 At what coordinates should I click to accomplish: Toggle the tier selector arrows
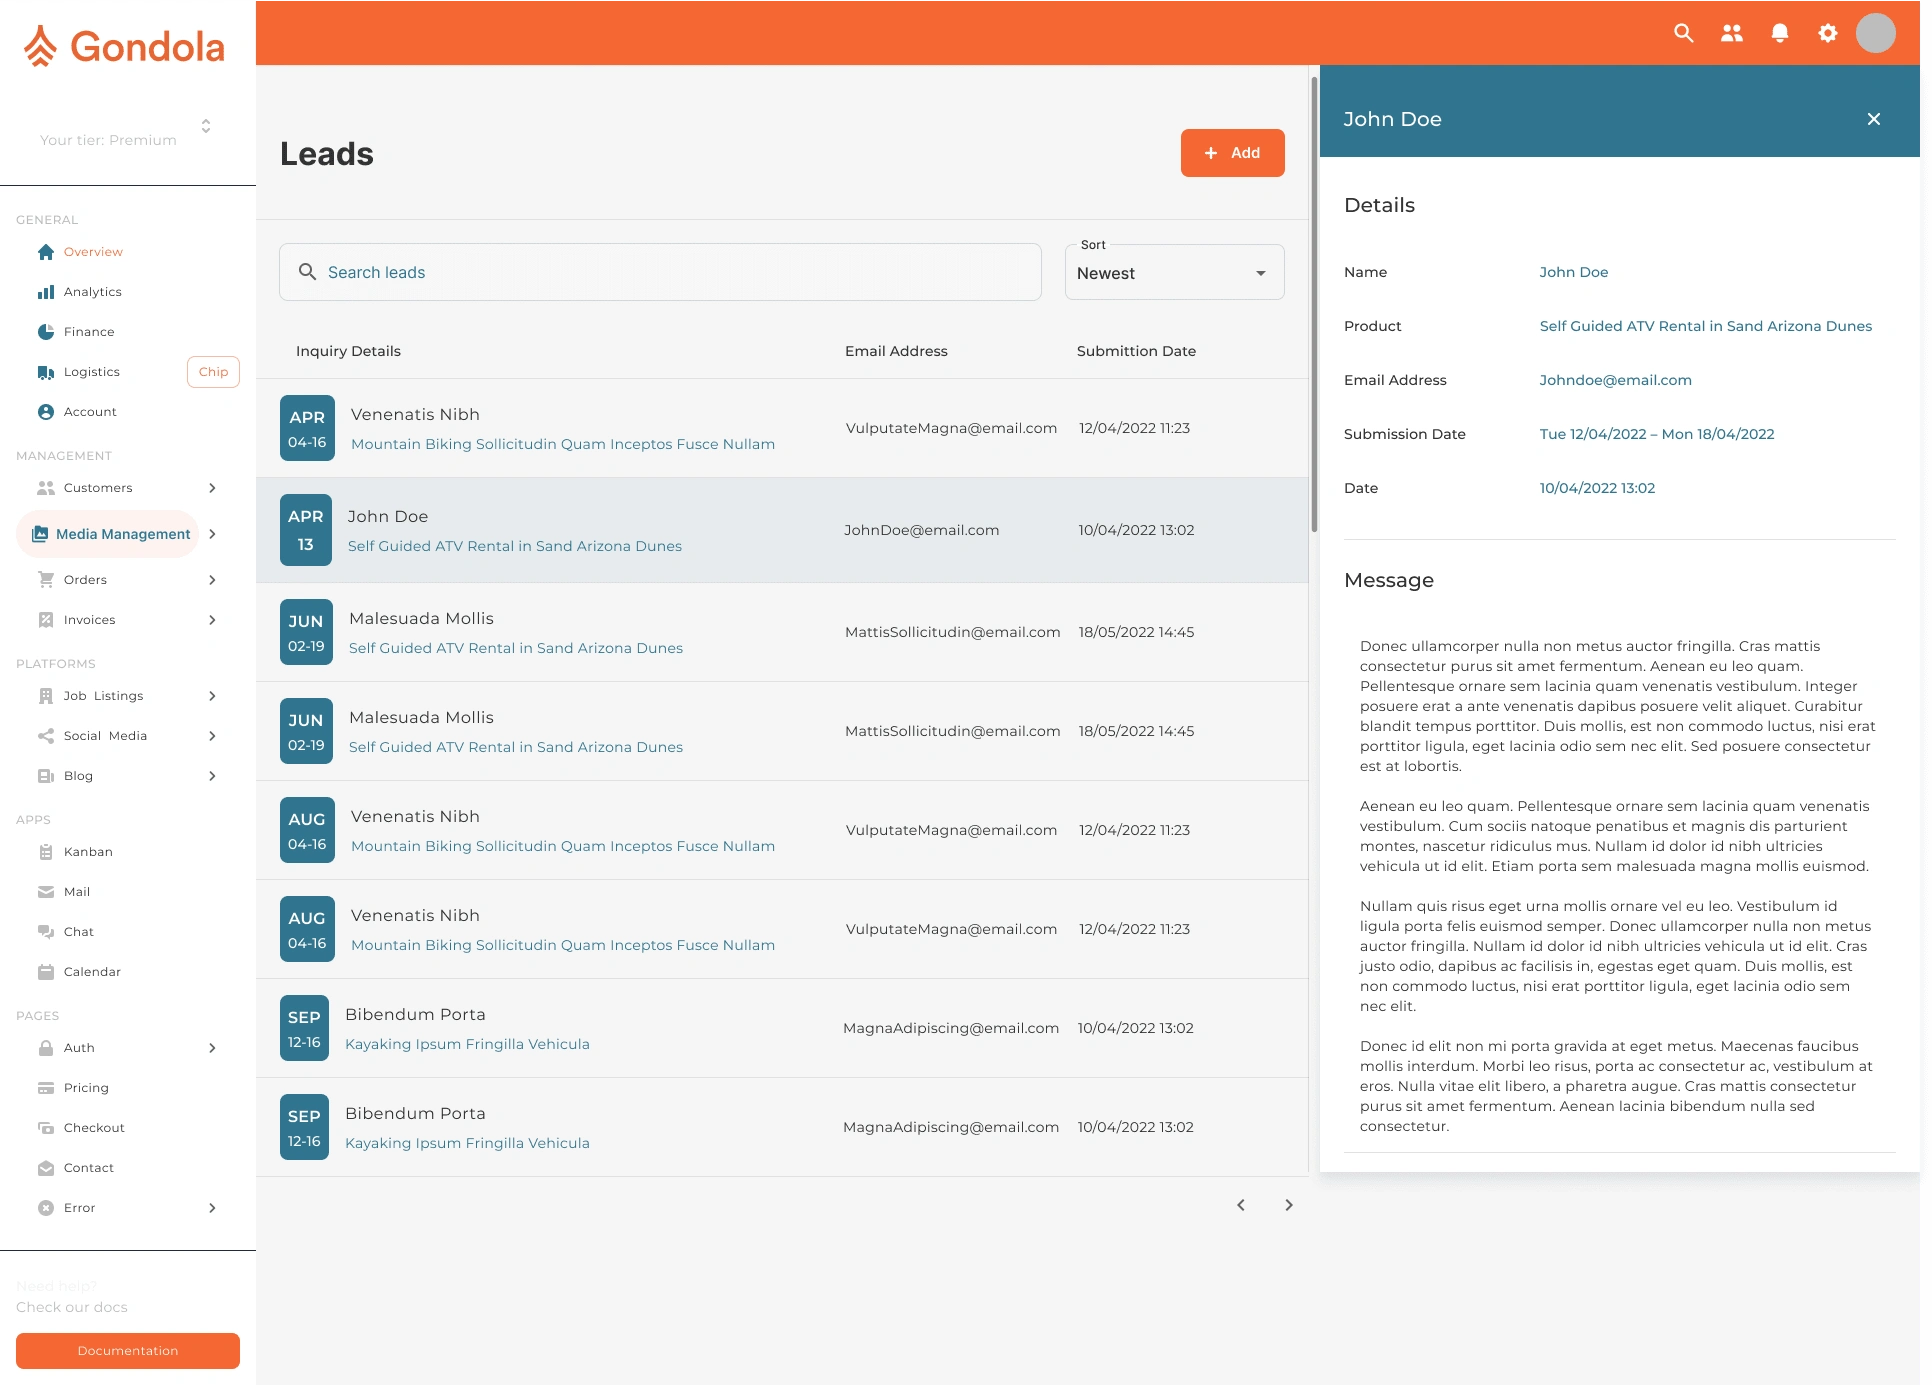206,126
